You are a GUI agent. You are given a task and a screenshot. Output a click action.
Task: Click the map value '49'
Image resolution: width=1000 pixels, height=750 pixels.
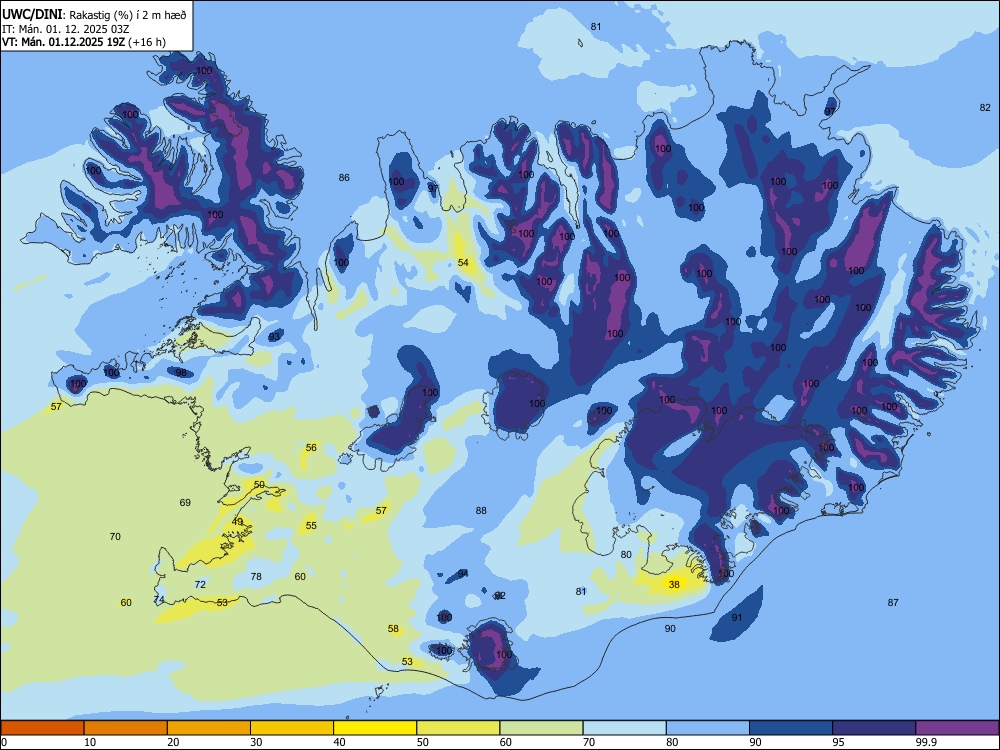(237, 522)
